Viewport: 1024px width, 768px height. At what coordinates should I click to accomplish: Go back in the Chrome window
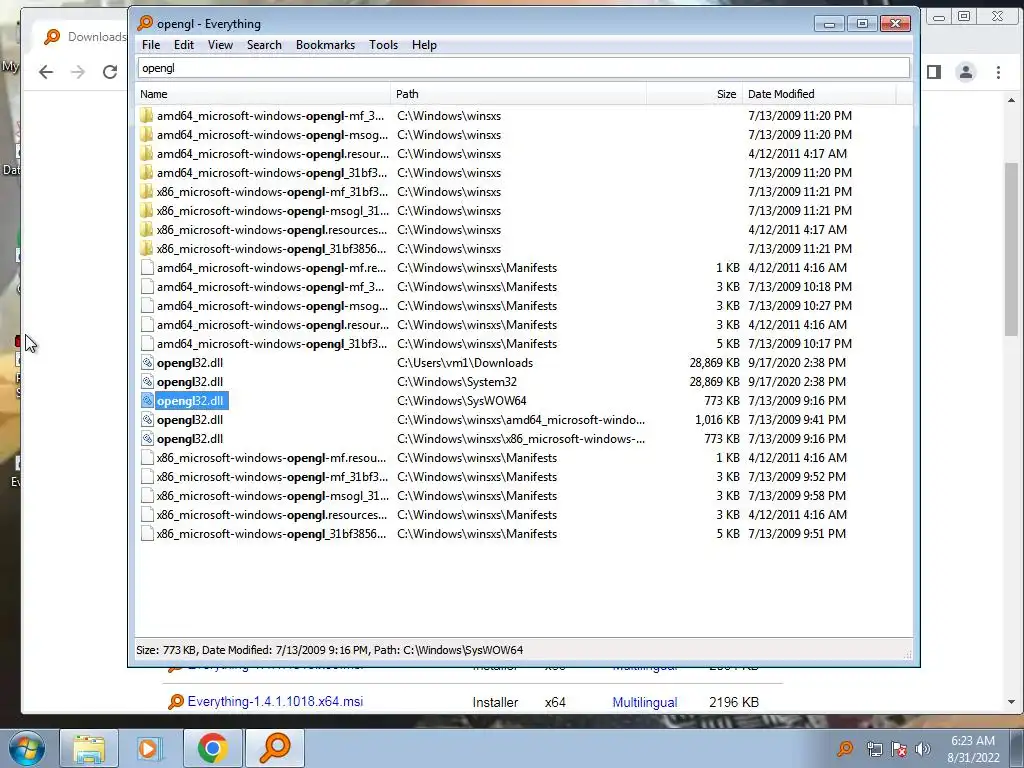[x=46, y=72]
